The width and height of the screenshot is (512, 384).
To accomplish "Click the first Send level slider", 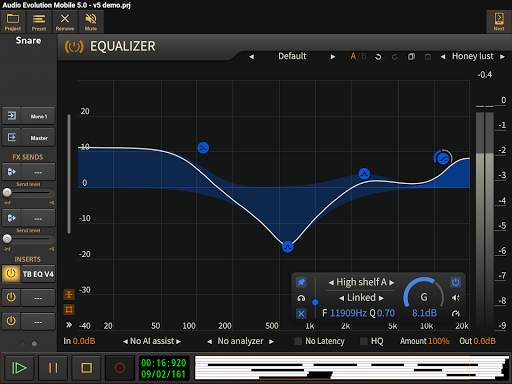I will [x=28, y=192].
